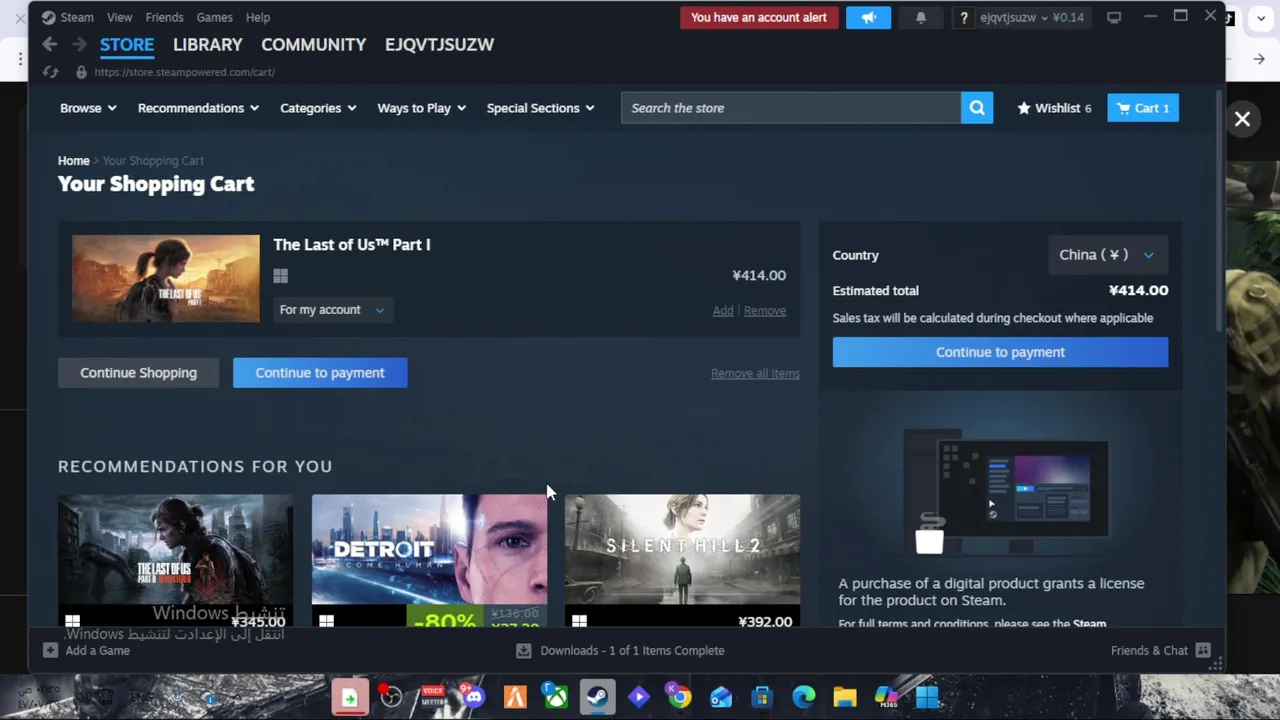Click Add a Game plus icon
Screen dimensions: 1280x720
[50, 650]
